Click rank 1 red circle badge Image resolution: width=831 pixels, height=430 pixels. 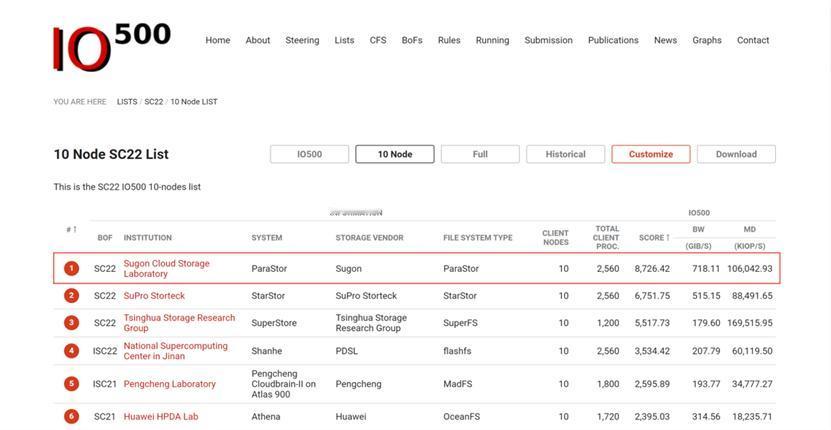point(72,269)
